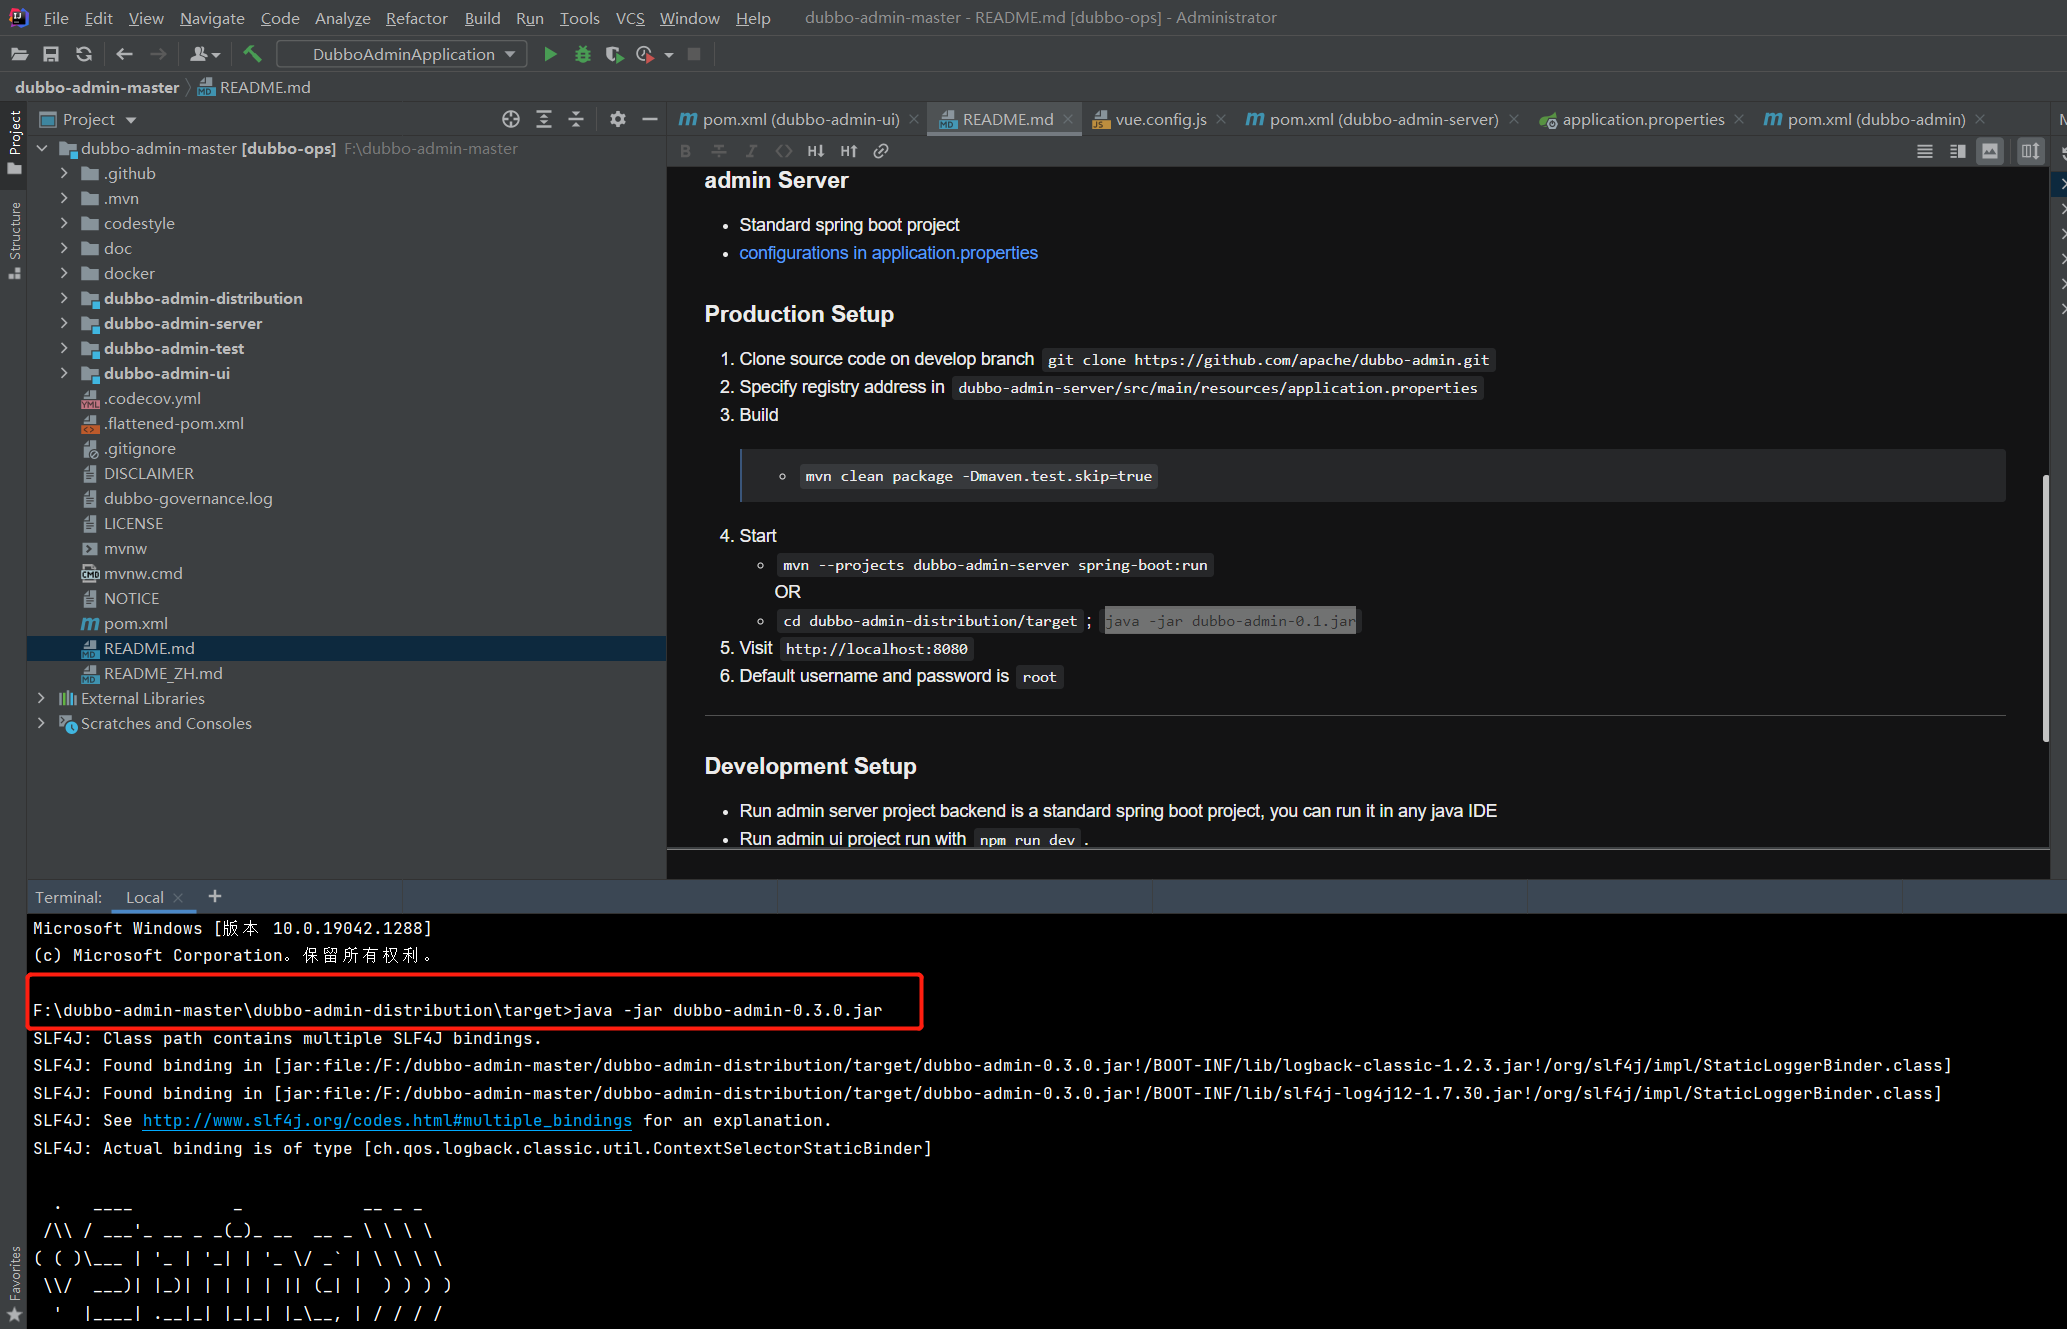Click the Build project hammer icon
The height and width of the screenshot is (1329, 2067).
click(252, 54)
